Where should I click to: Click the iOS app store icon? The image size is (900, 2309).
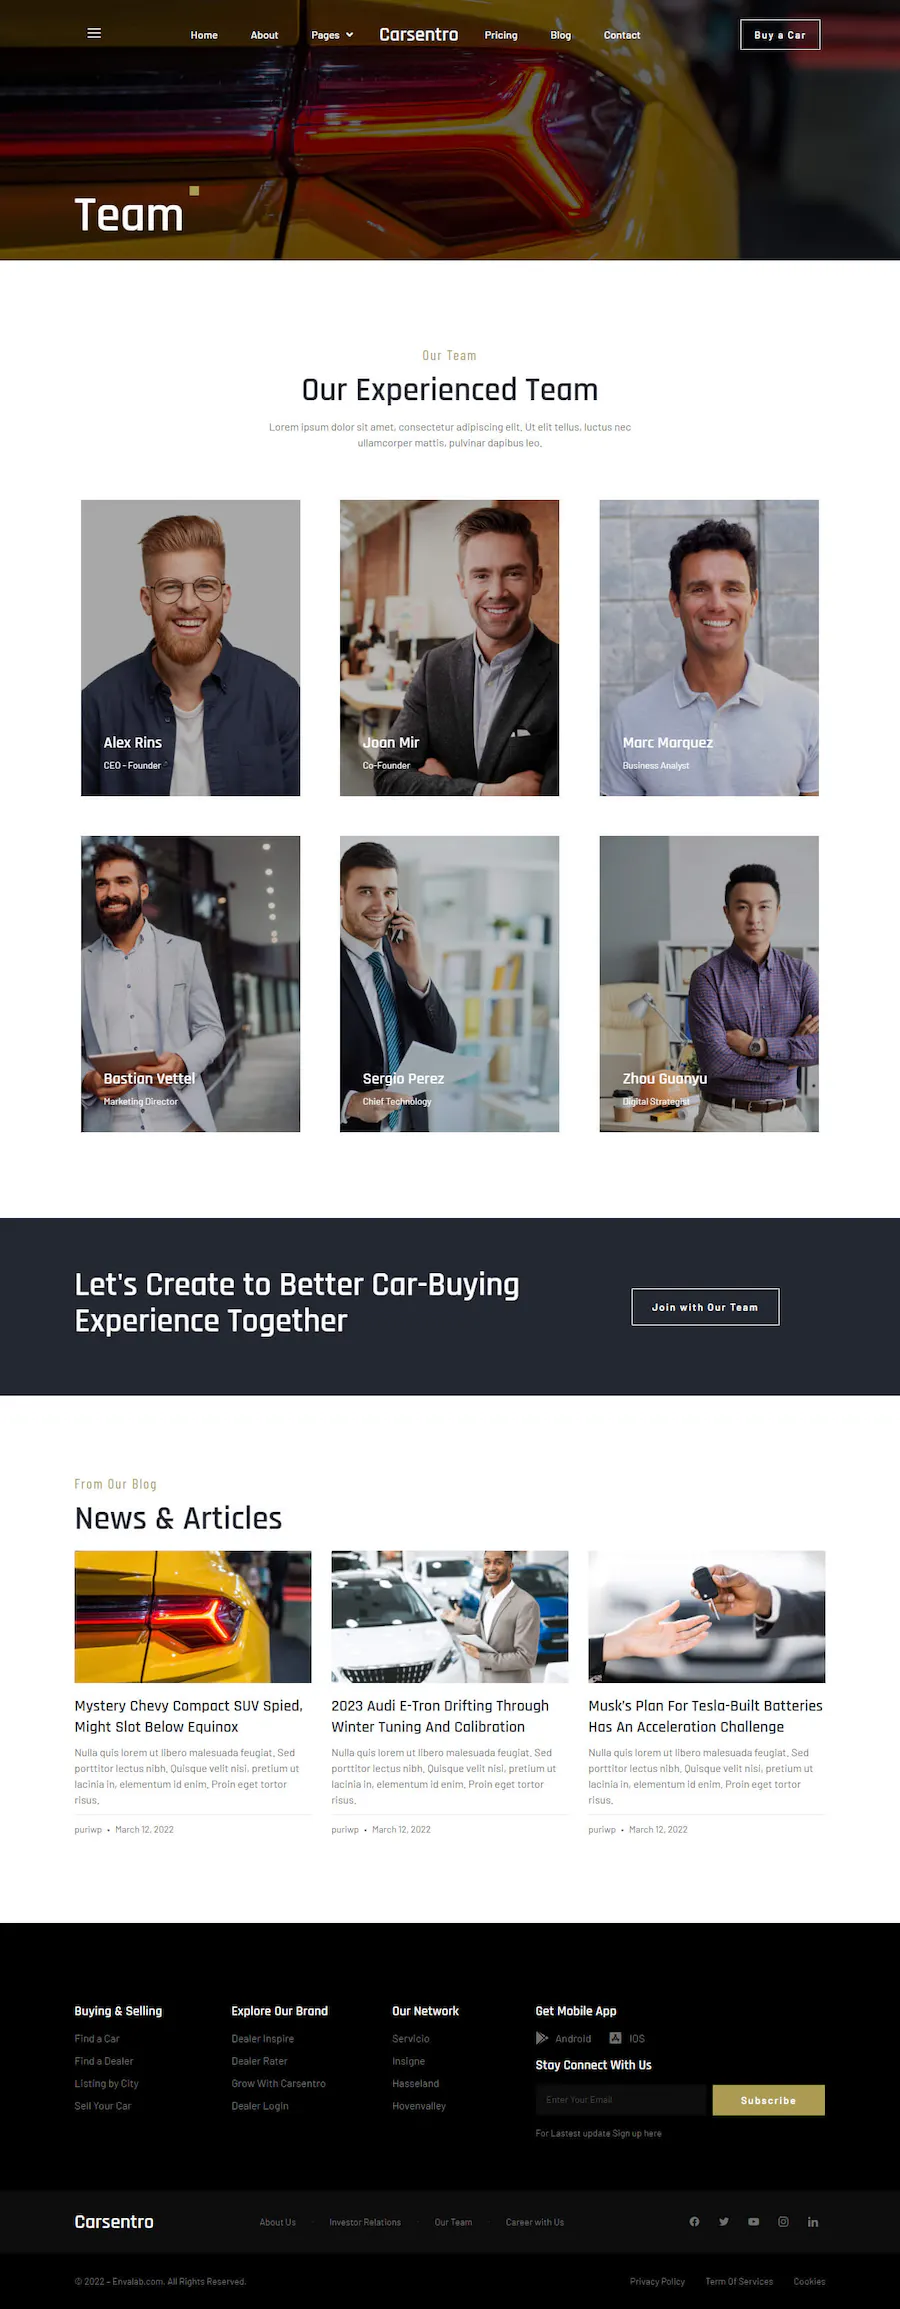tap(616, 2037)
